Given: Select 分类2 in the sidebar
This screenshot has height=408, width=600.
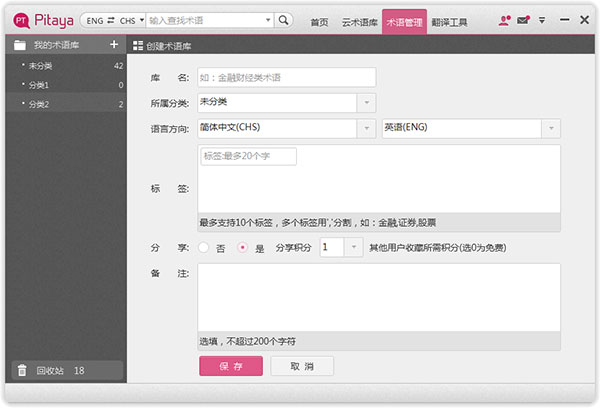Looking at the screenshot, I should (x=66, y=104).
